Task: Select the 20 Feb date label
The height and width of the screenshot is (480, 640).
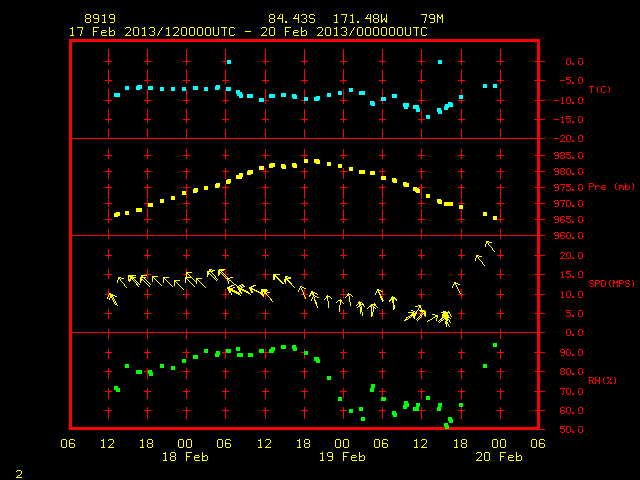Action: coord(499,457)
